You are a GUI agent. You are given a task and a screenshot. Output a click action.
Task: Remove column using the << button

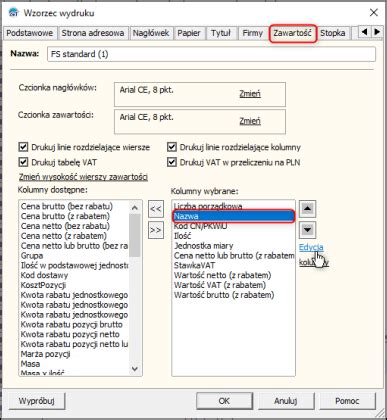tap(156, 209)
